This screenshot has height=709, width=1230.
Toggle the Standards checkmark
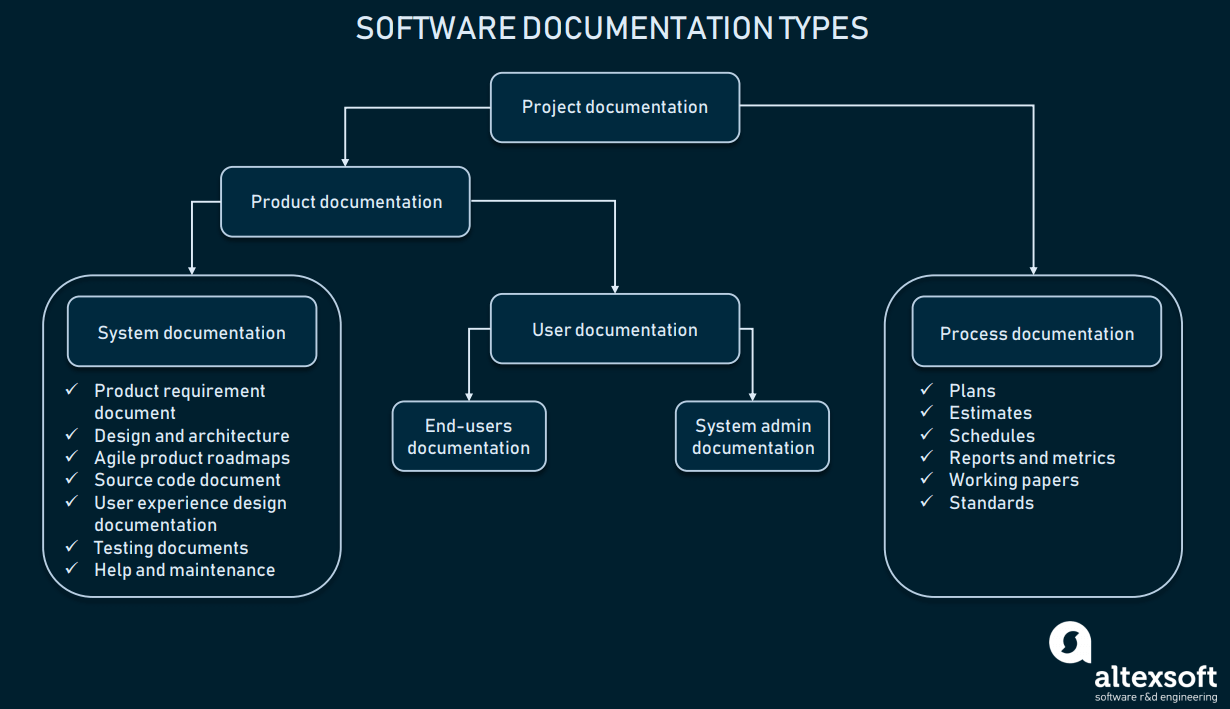(991, 503)
